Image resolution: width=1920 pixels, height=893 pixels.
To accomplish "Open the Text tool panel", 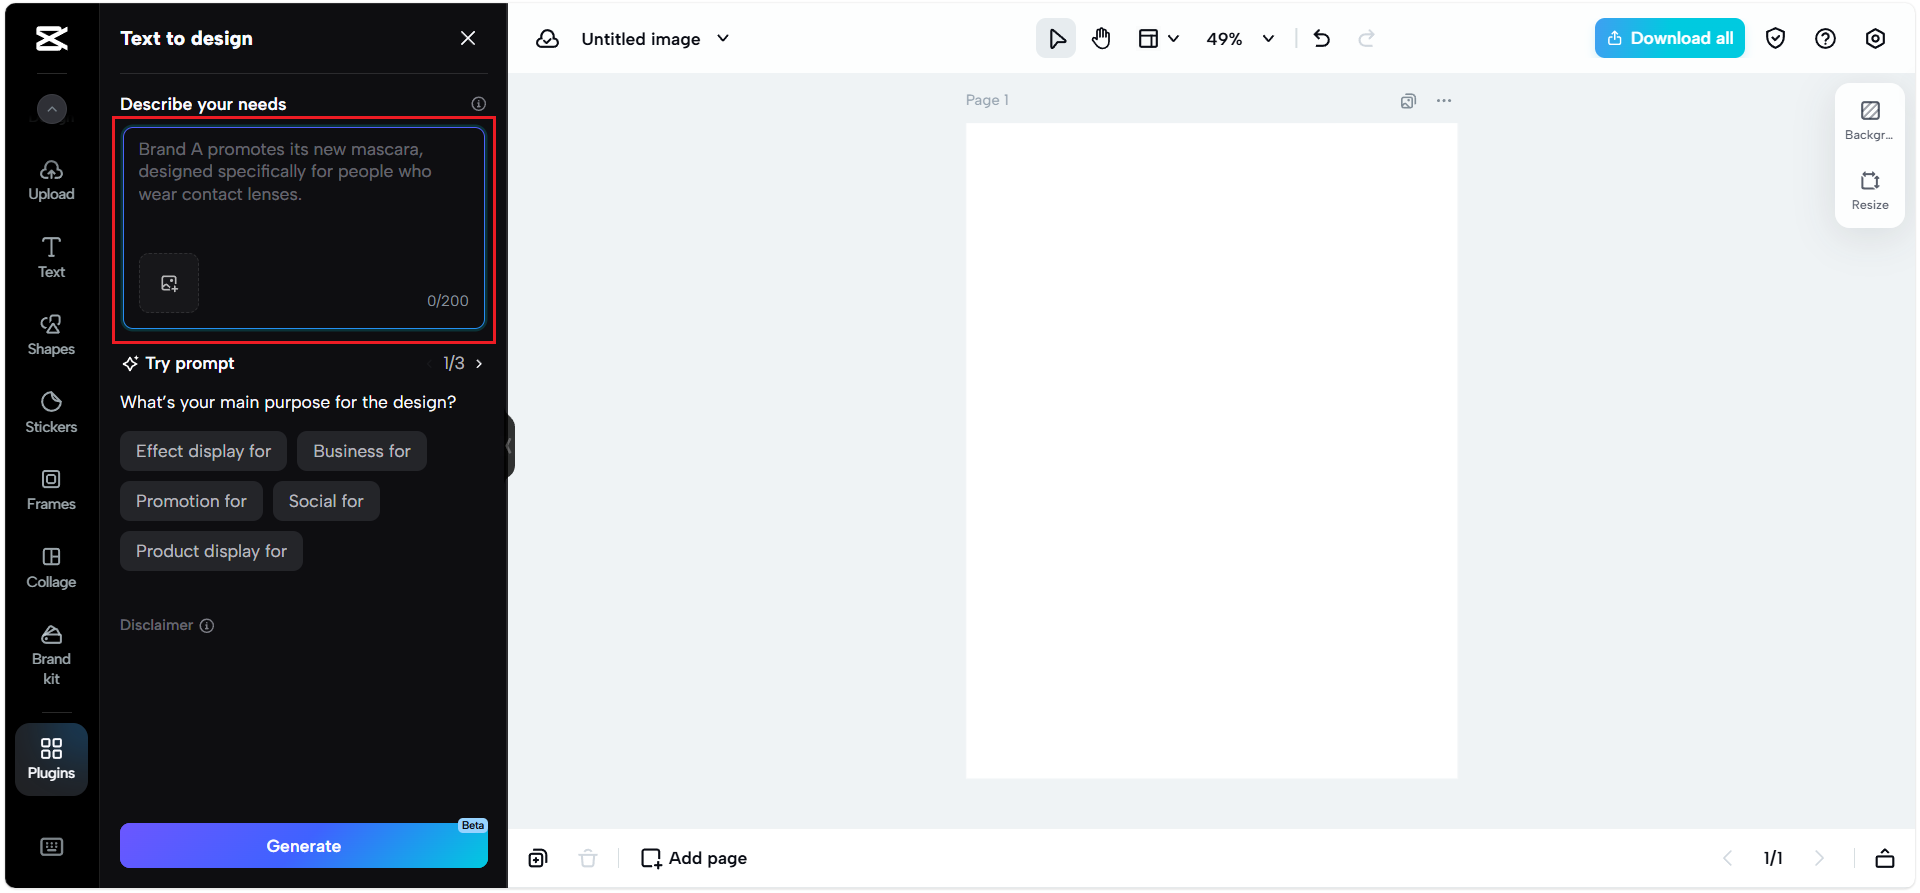I will coord(51,257).
